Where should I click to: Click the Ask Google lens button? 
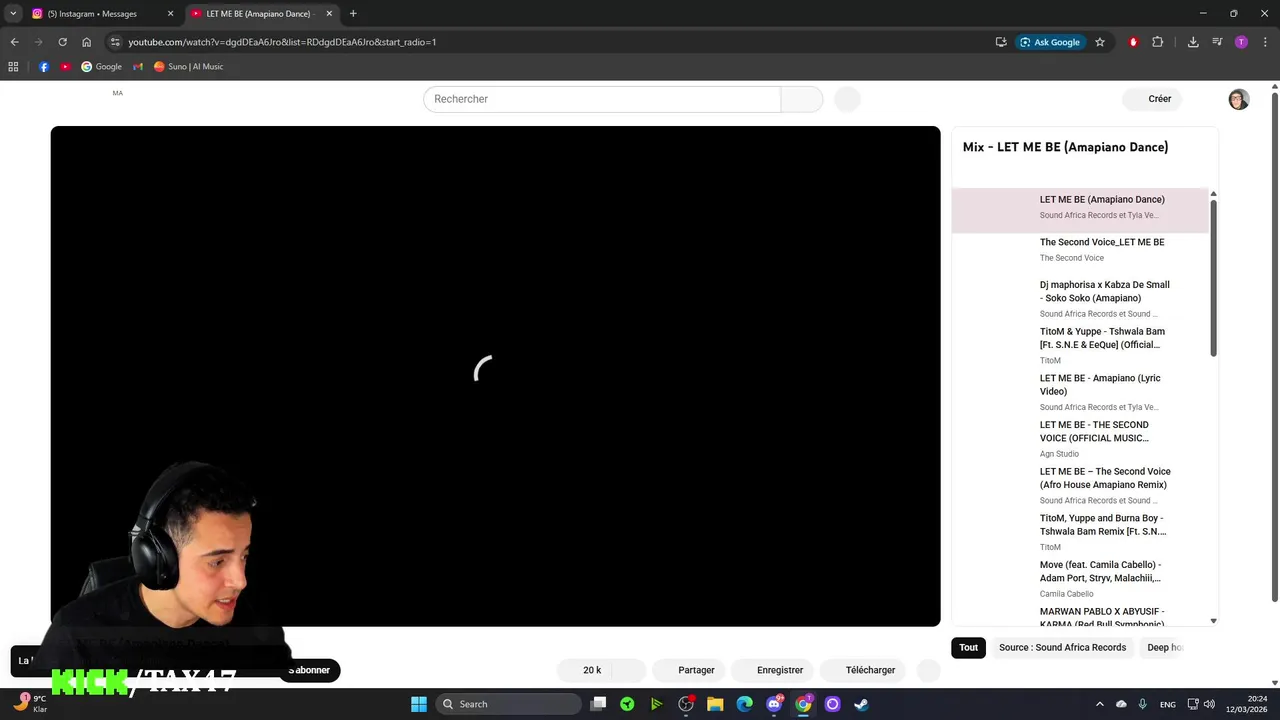point(1050,42)
